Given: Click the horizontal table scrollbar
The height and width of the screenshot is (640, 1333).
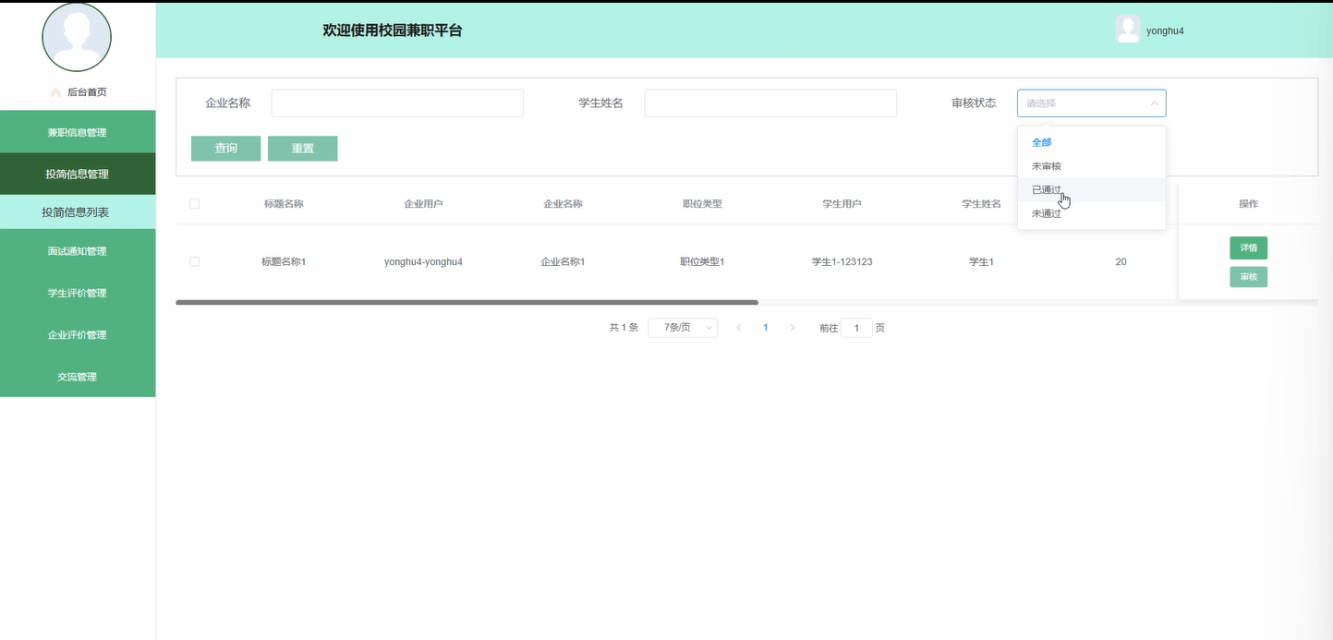Looking at the screenshot, I should [467, 302].
